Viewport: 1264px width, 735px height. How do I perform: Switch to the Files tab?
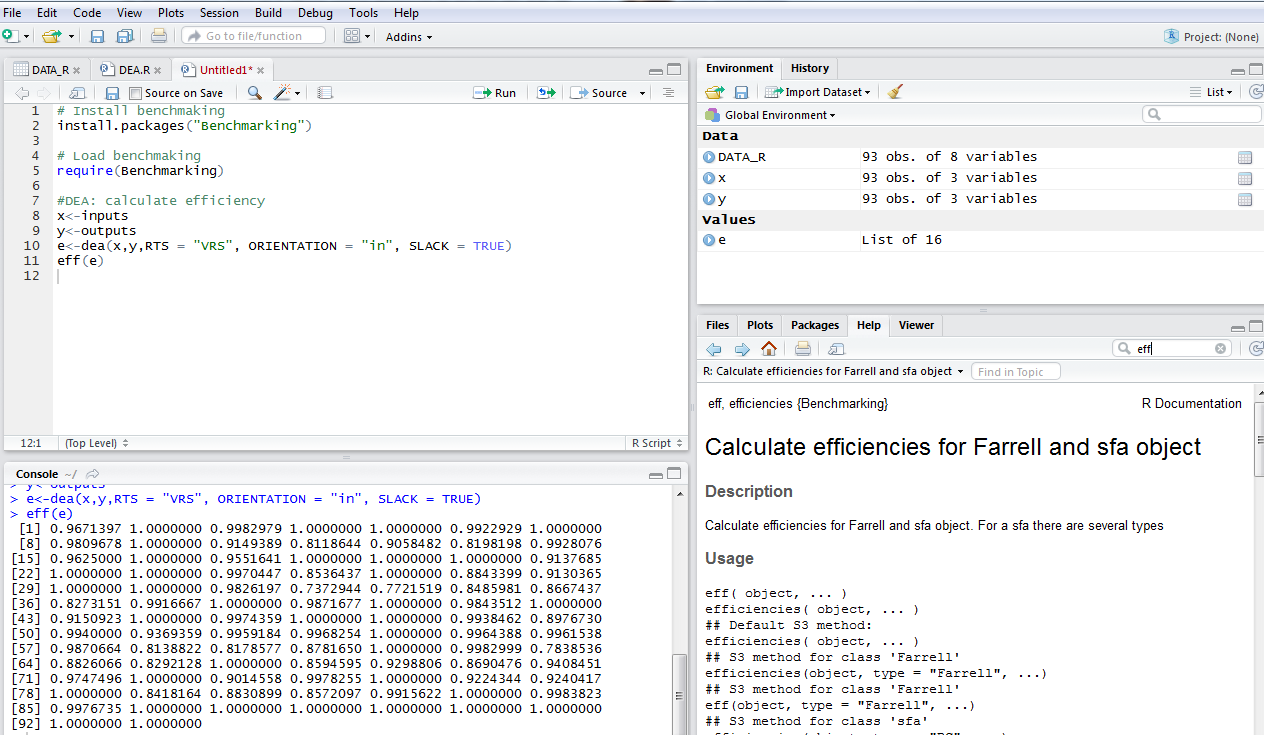pyautogui.click(x=718, y=325)
